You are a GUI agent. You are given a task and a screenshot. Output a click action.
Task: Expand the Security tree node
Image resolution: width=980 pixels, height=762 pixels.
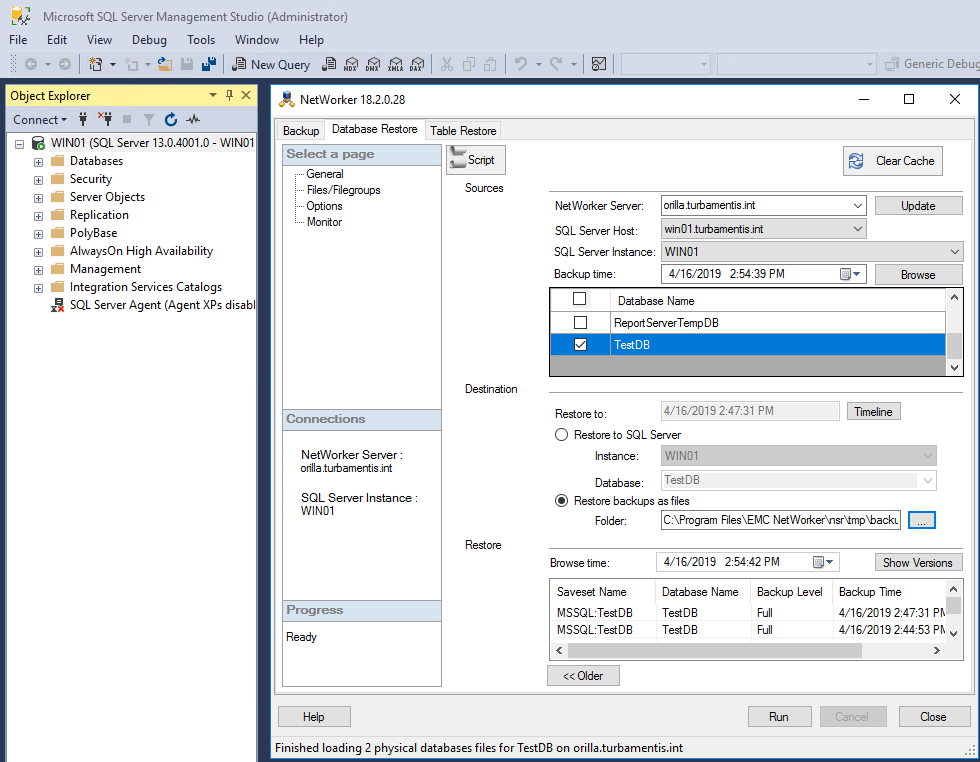point(39,180)
